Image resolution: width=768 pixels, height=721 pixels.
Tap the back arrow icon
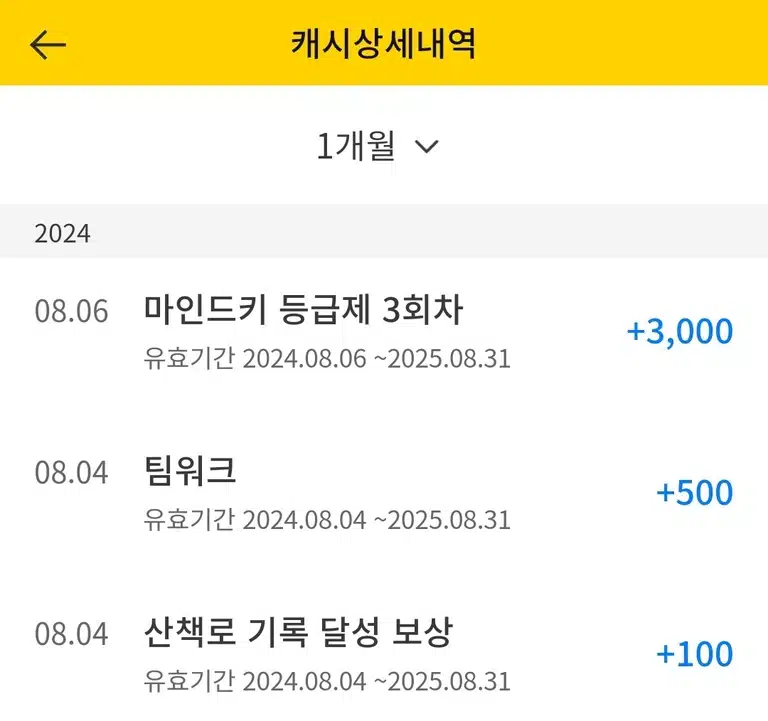point(48,45)
